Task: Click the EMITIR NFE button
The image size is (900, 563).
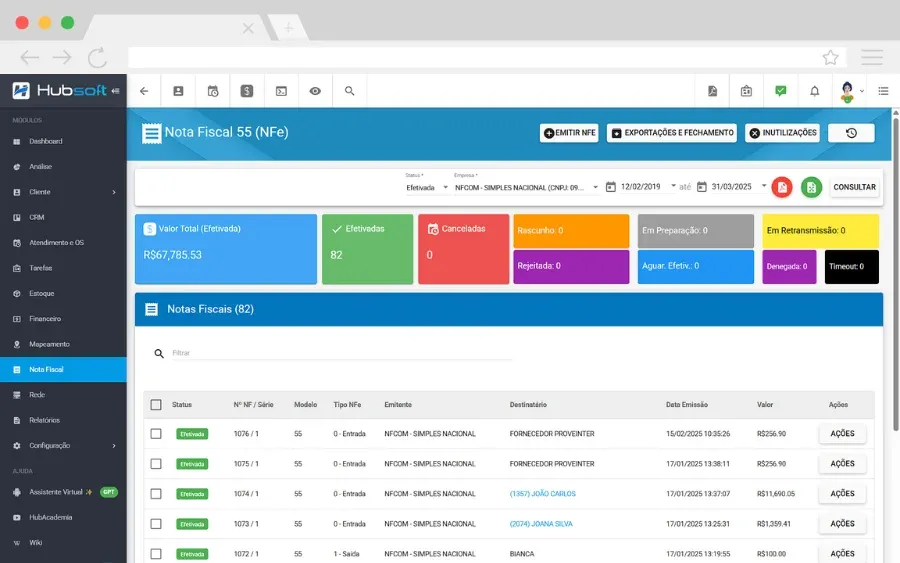Action: click(569, 133)
